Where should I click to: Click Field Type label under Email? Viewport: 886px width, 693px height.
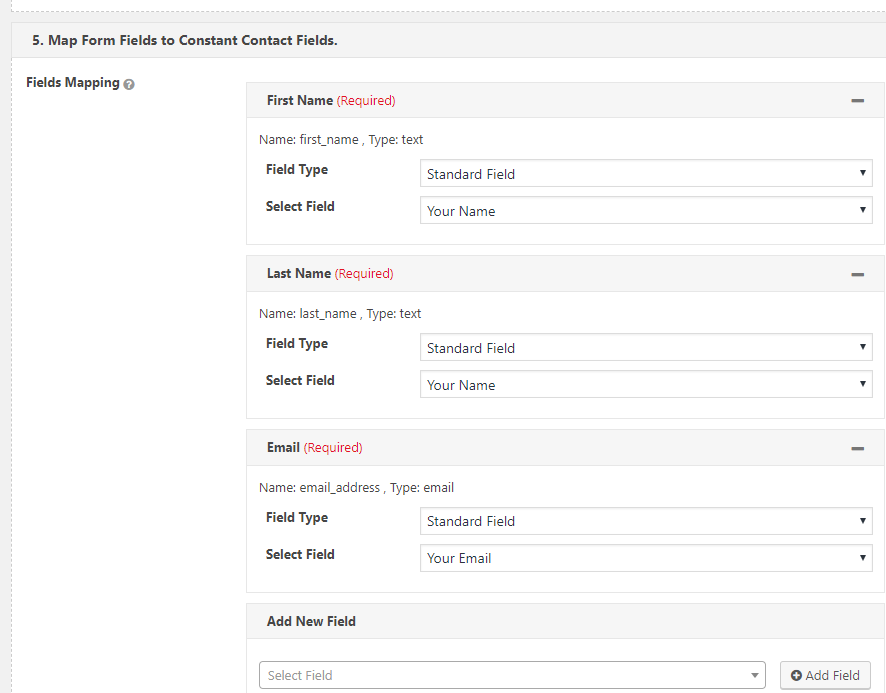click(x=297, y=518)
